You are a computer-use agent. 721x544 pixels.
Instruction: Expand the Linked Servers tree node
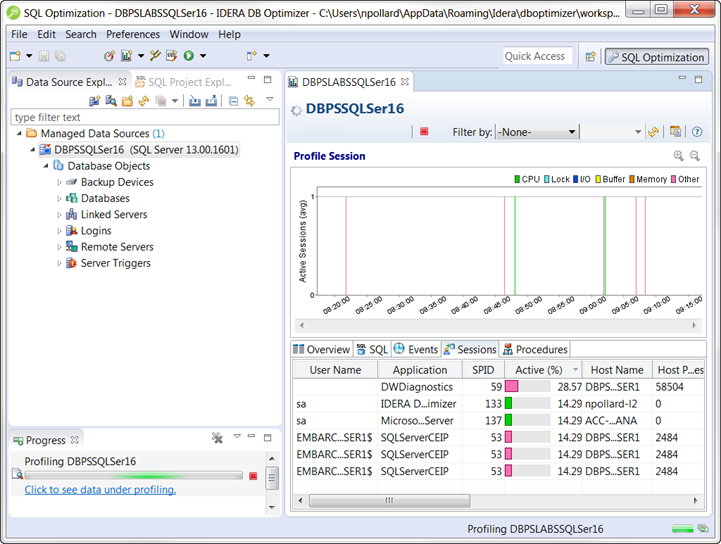[60, 215]
